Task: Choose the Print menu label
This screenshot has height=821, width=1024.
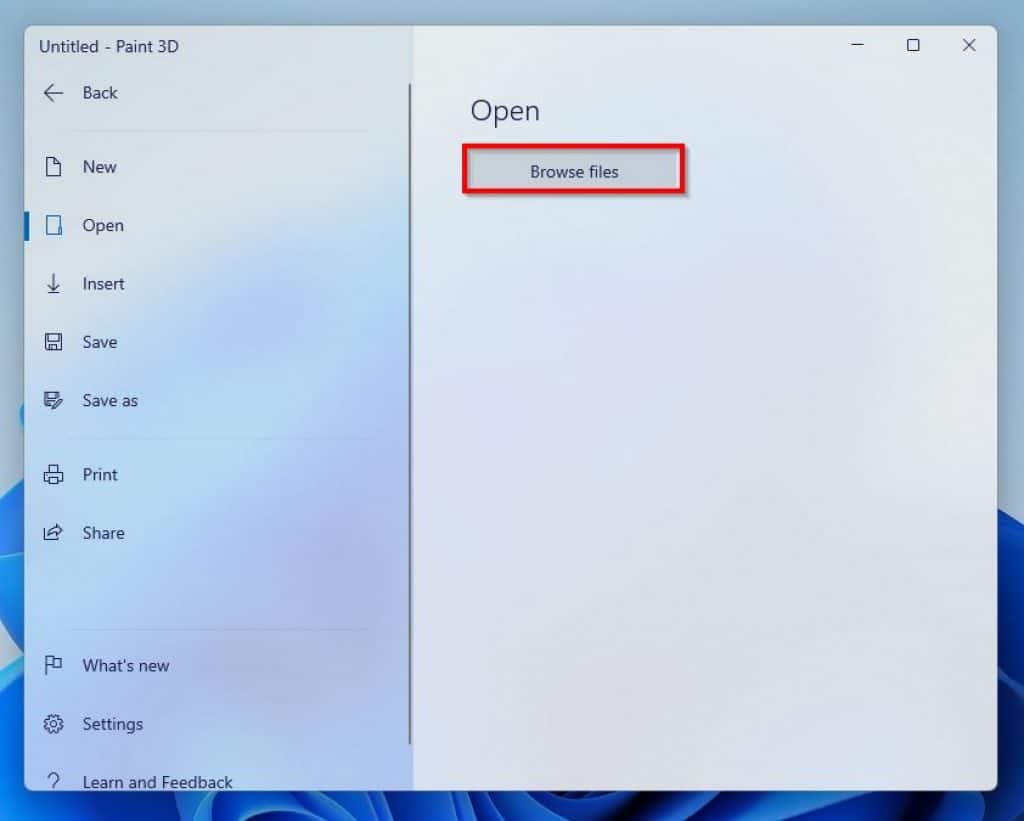Action: click(x=100, y=474)
